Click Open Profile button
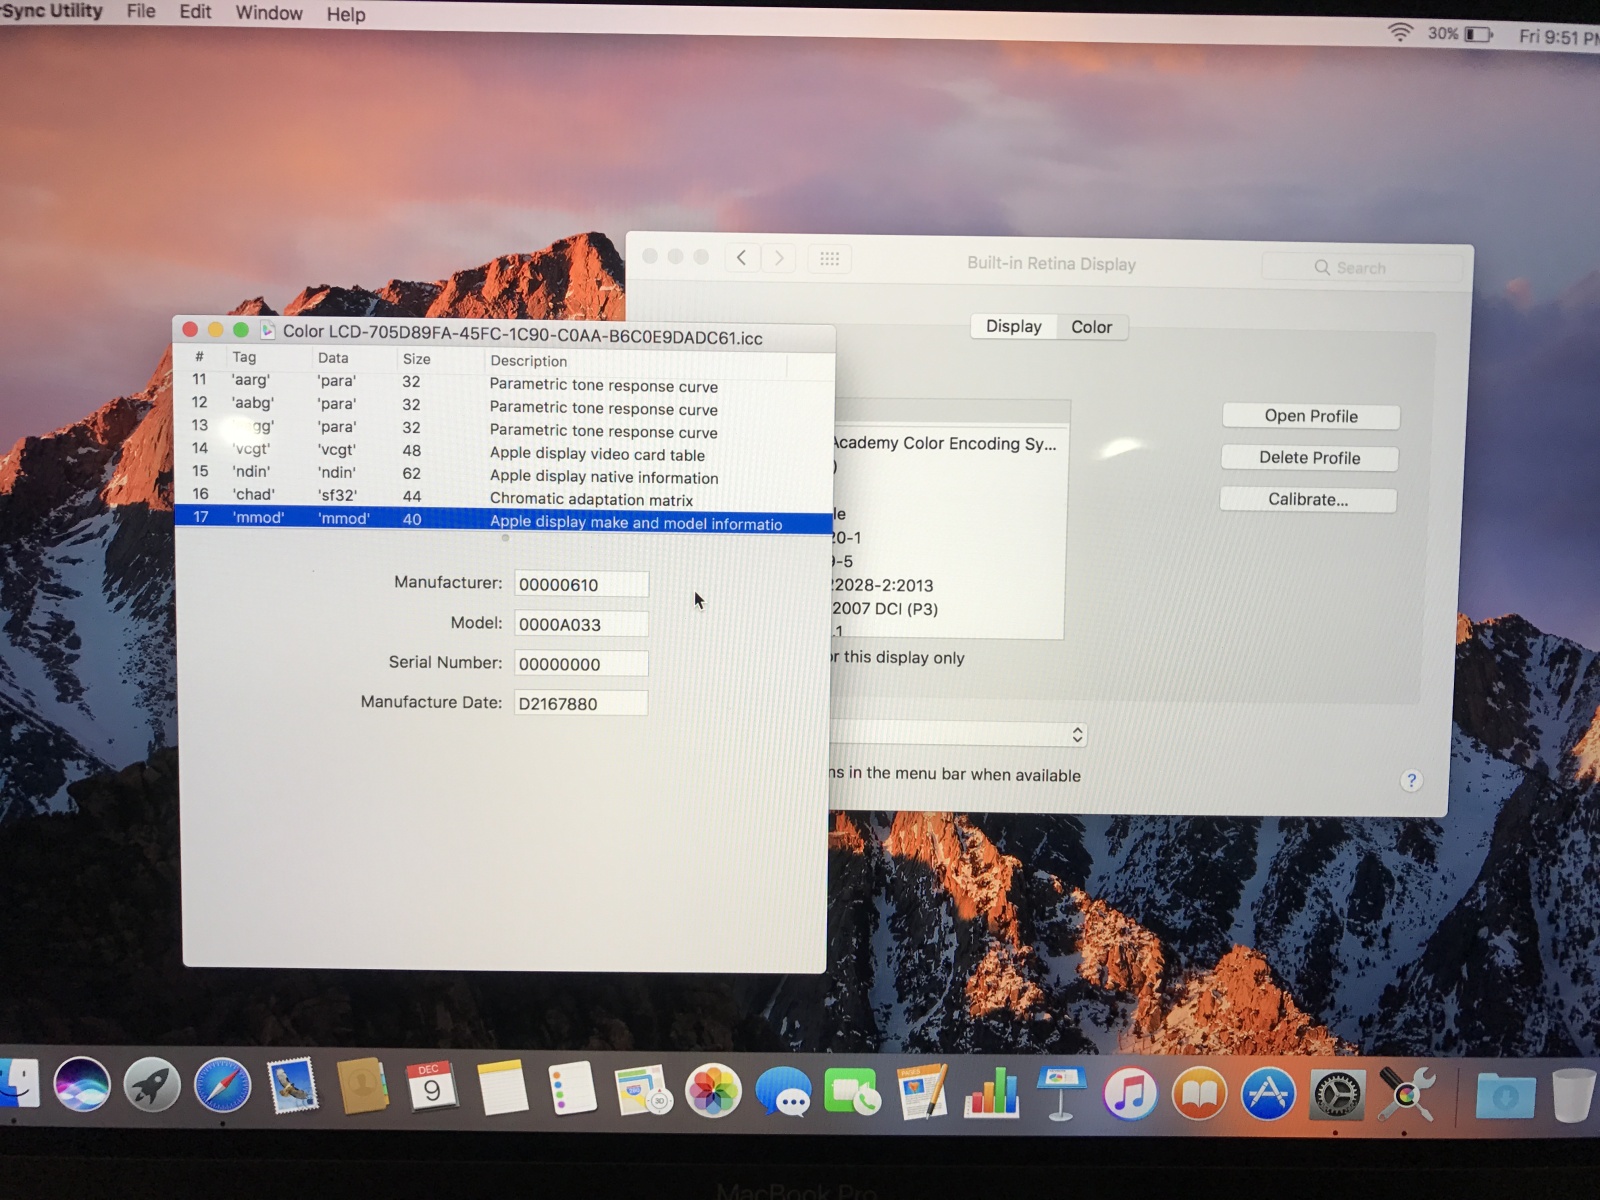 click(1311, 416)
